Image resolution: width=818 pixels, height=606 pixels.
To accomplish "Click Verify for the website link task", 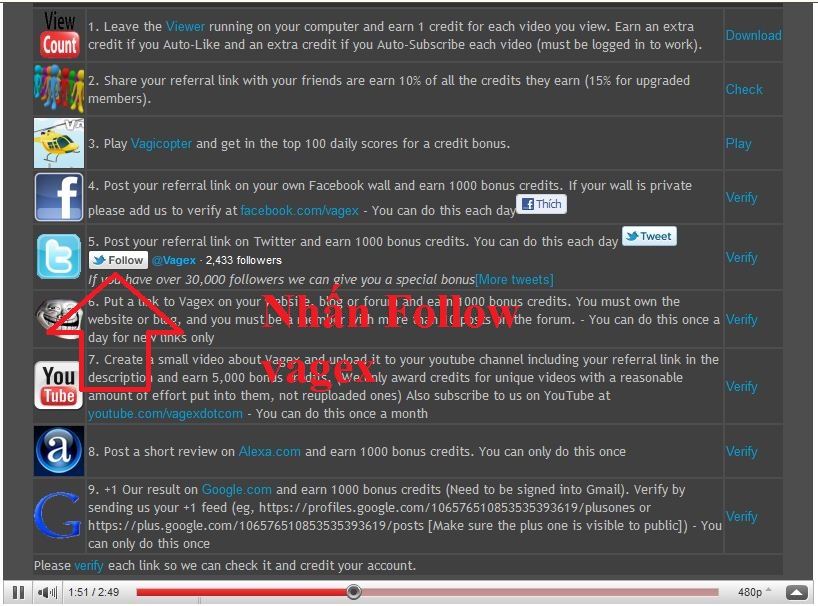I will tap(741, 320).
